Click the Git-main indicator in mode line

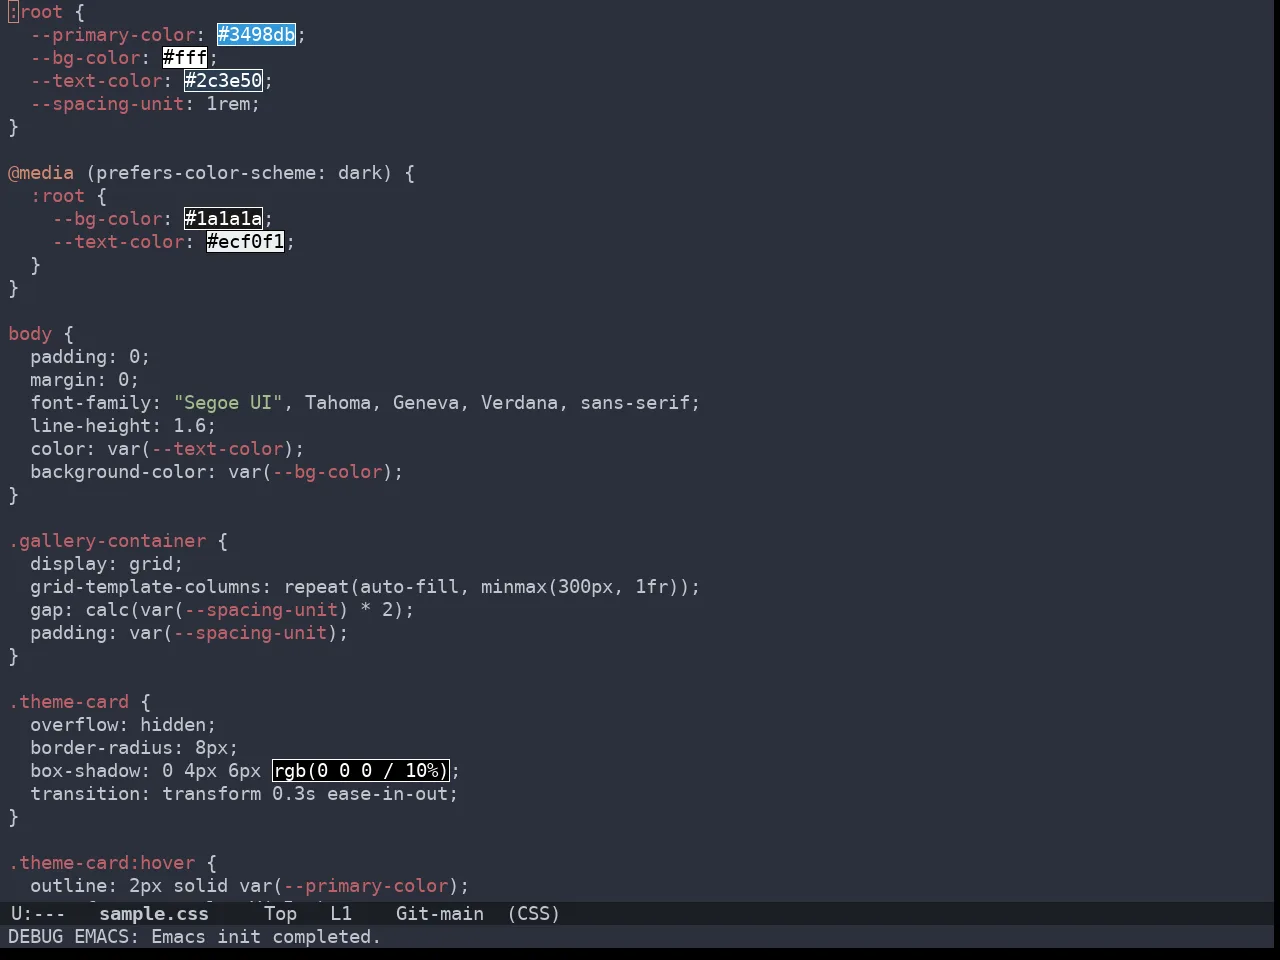(x=440, y=914)
